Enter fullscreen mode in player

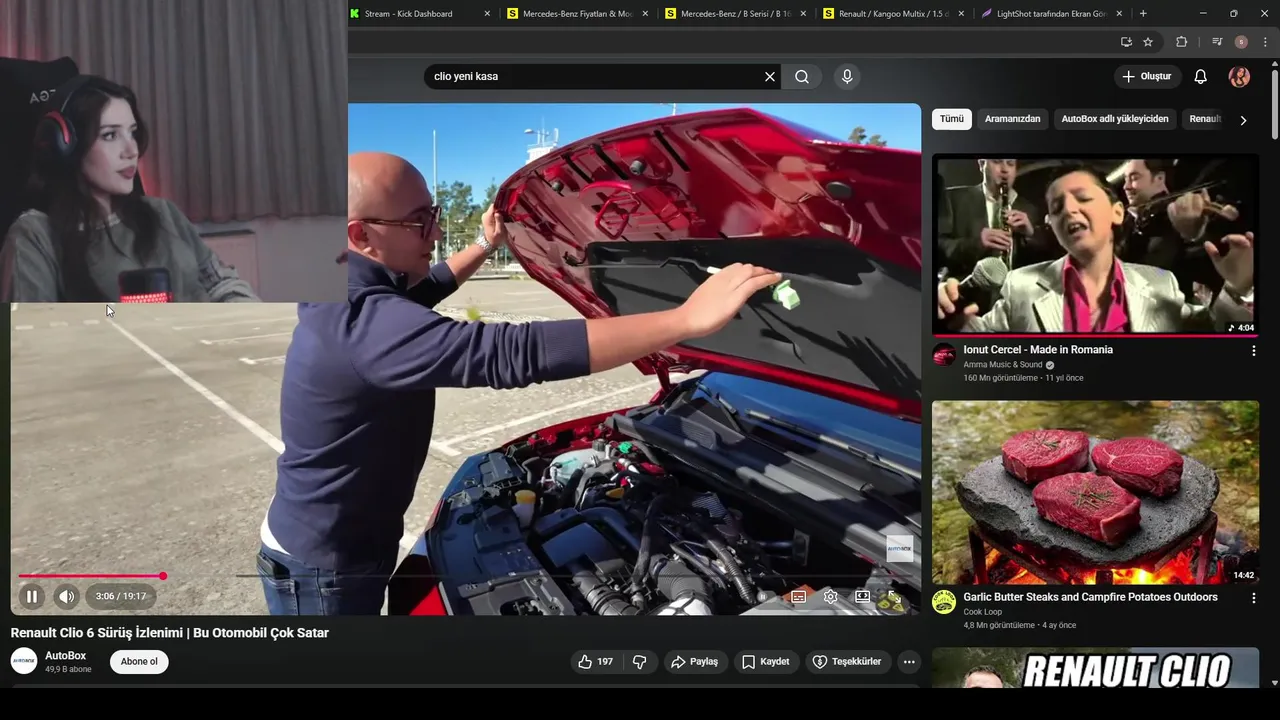click(894, 598)
